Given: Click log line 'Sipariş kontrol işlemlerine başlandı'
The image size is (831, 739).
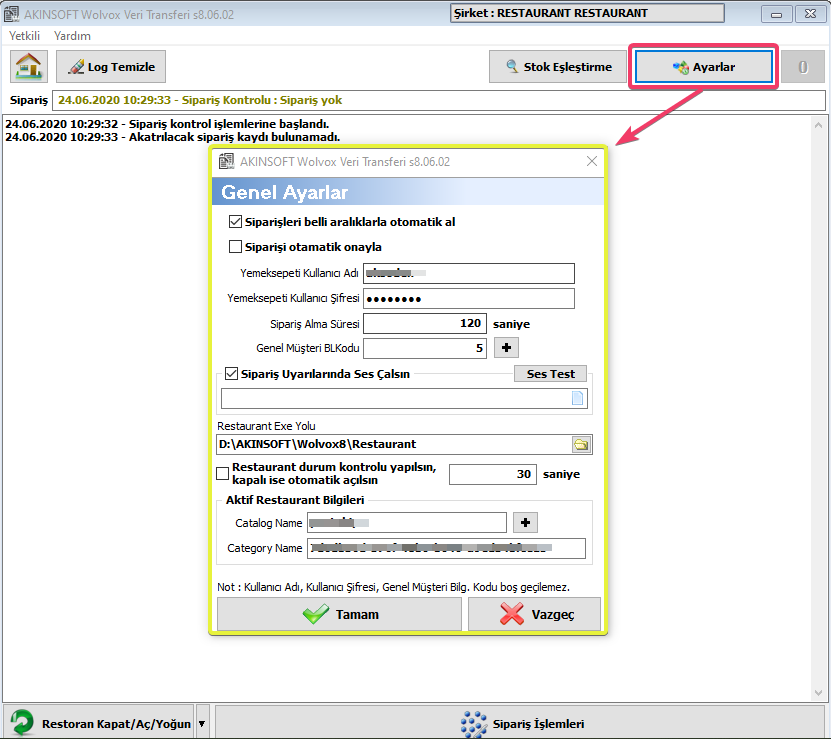Looking at the screenshot, I should tap(167, 124).
